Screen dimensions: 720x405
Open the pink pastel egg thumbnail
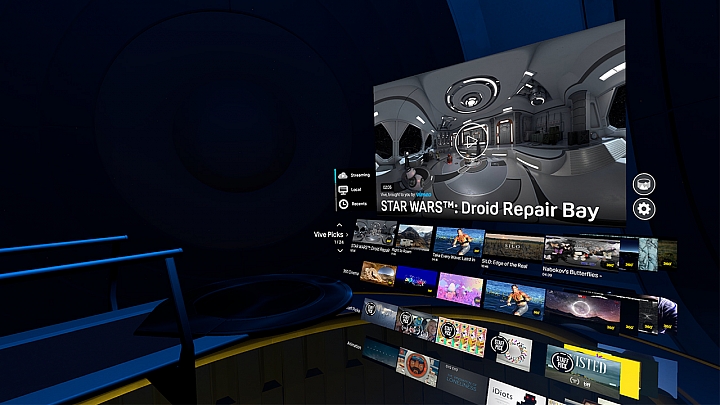coord(460,289)
